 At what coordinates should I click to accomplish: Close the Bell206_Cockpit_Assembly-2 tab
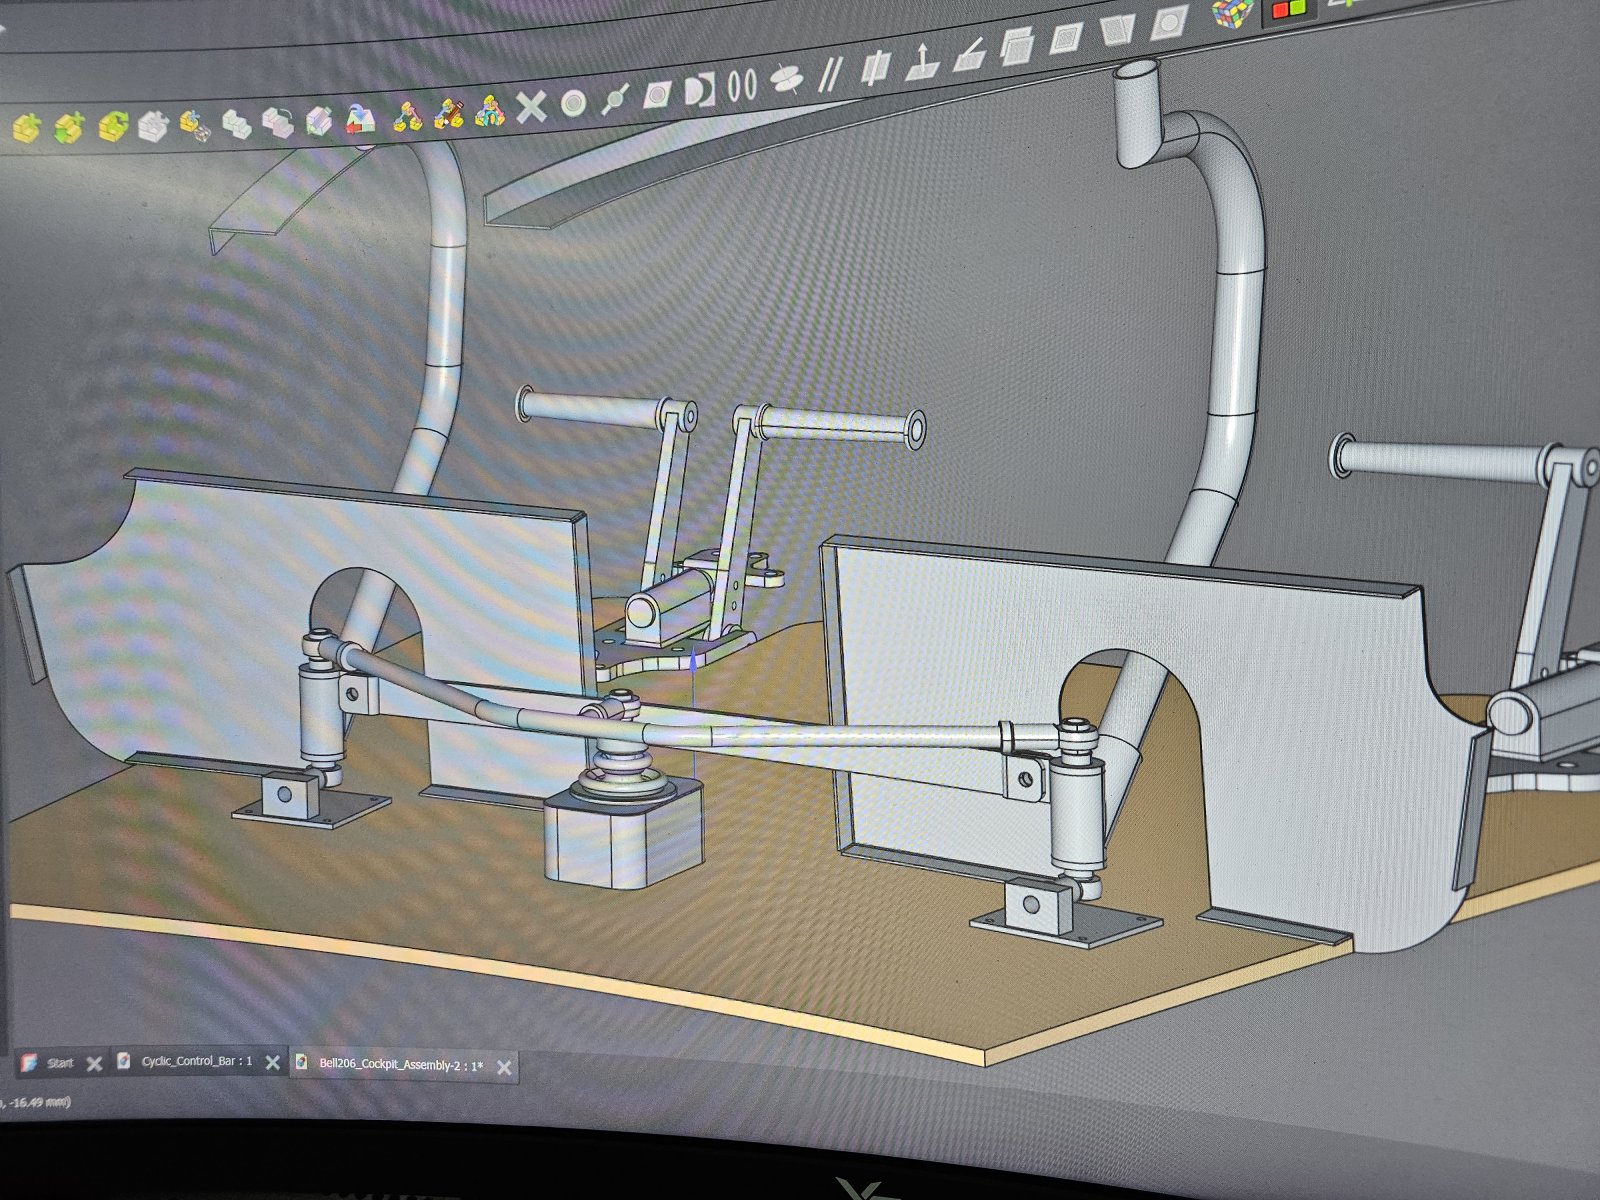coord(504,1068)
